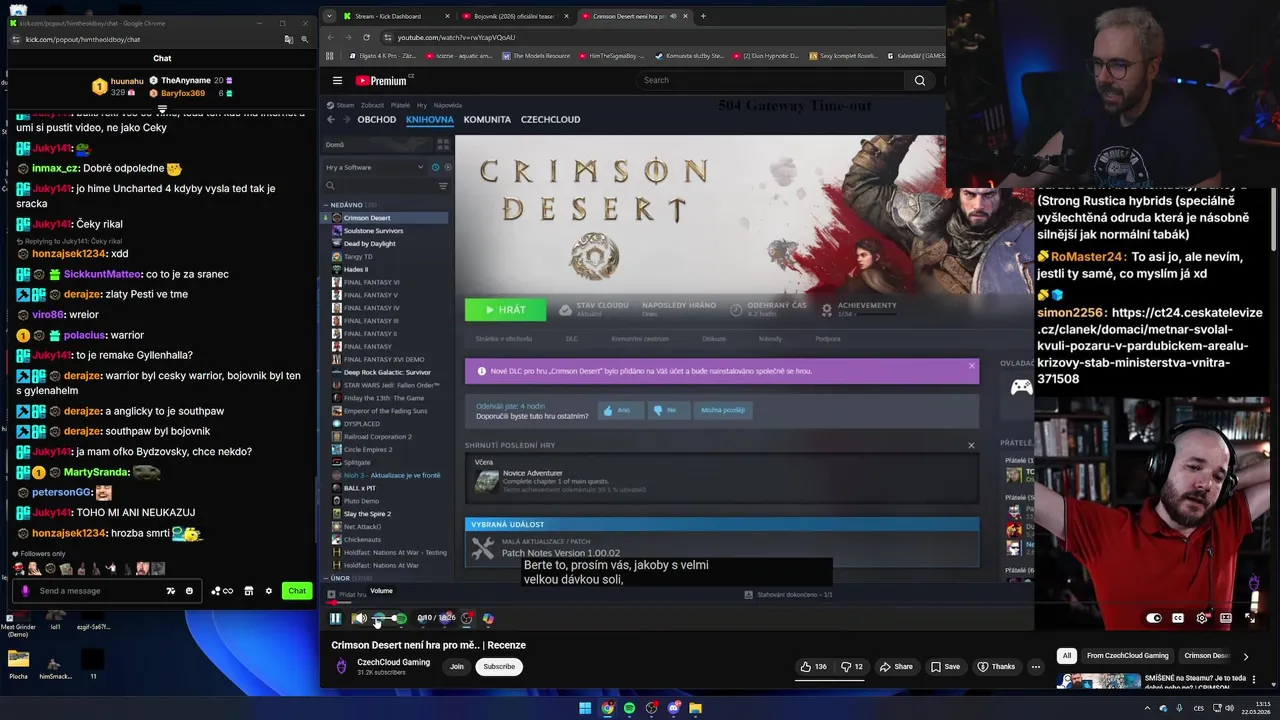Click the green HRÁT button in the video

coord(505,310)
